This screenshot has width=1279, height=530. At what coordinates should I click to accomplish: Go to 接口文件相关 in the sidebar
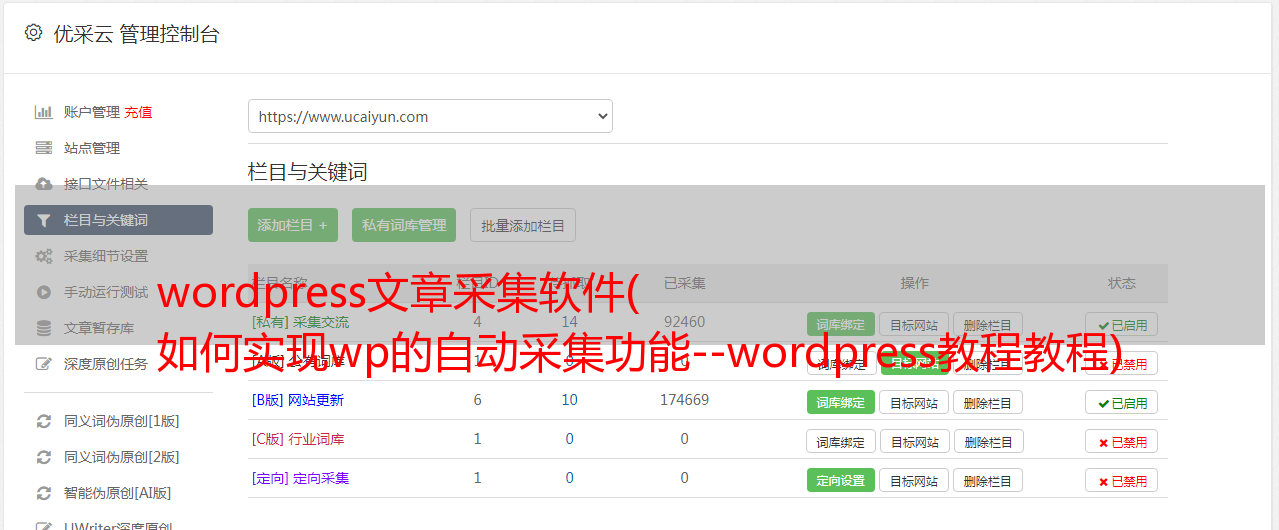pyautogui.click(x=106, y=184)
